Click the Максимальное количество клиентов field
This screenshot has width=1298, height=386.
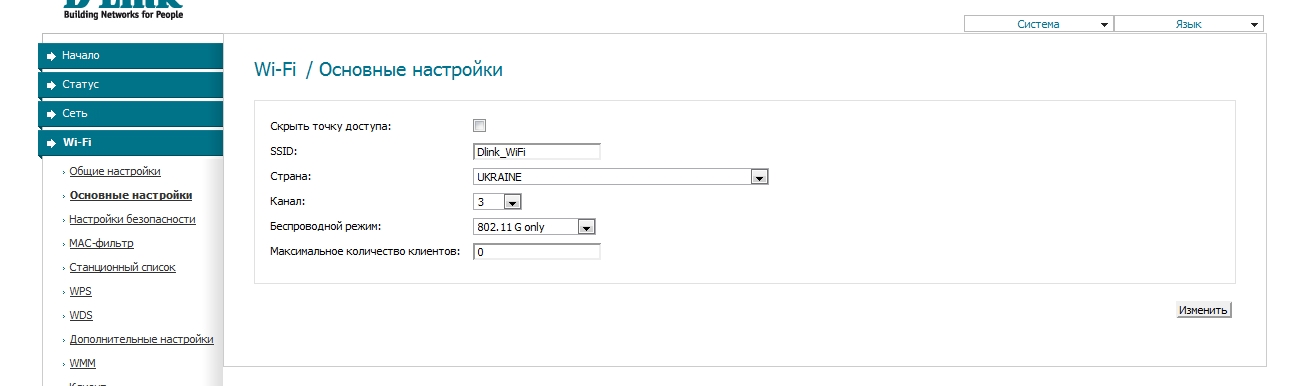[536, 252]
